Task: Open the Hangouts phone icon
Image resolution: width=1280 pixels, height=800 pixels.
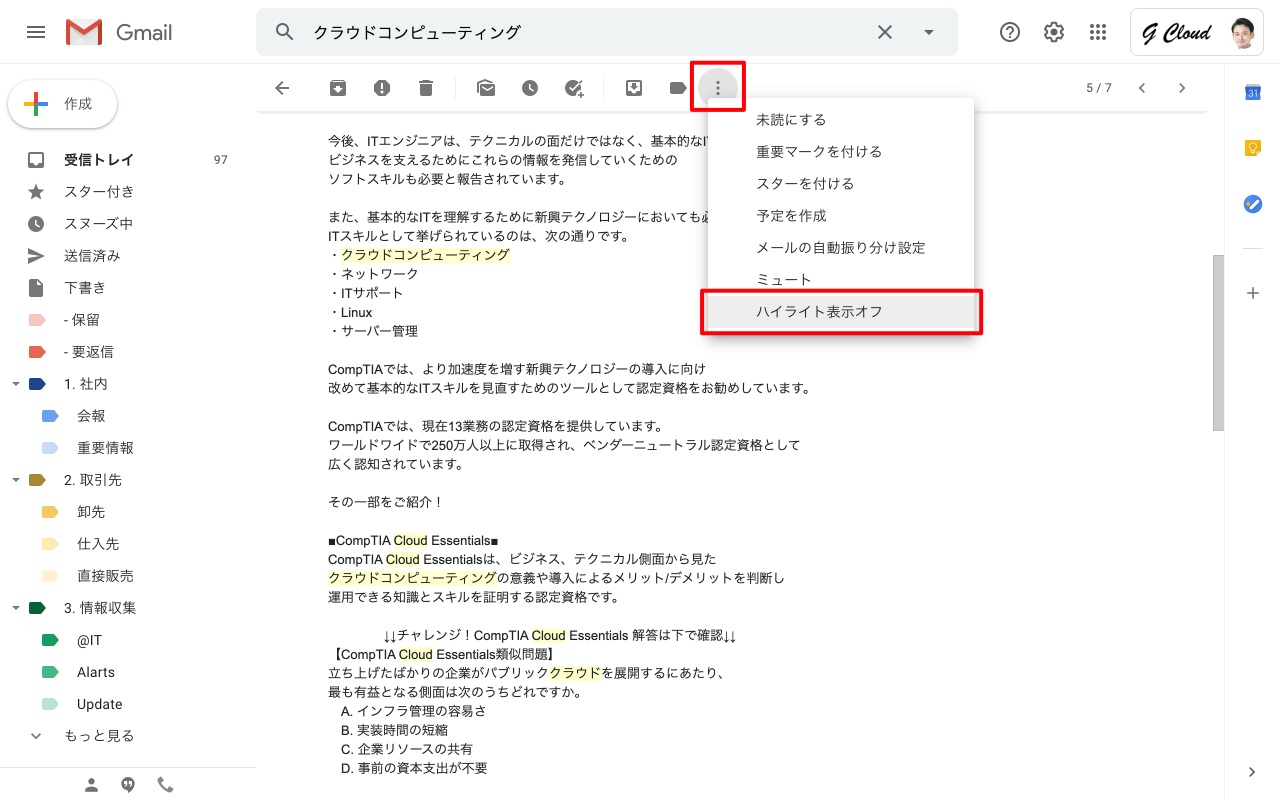Action: (x=165, y=785)
